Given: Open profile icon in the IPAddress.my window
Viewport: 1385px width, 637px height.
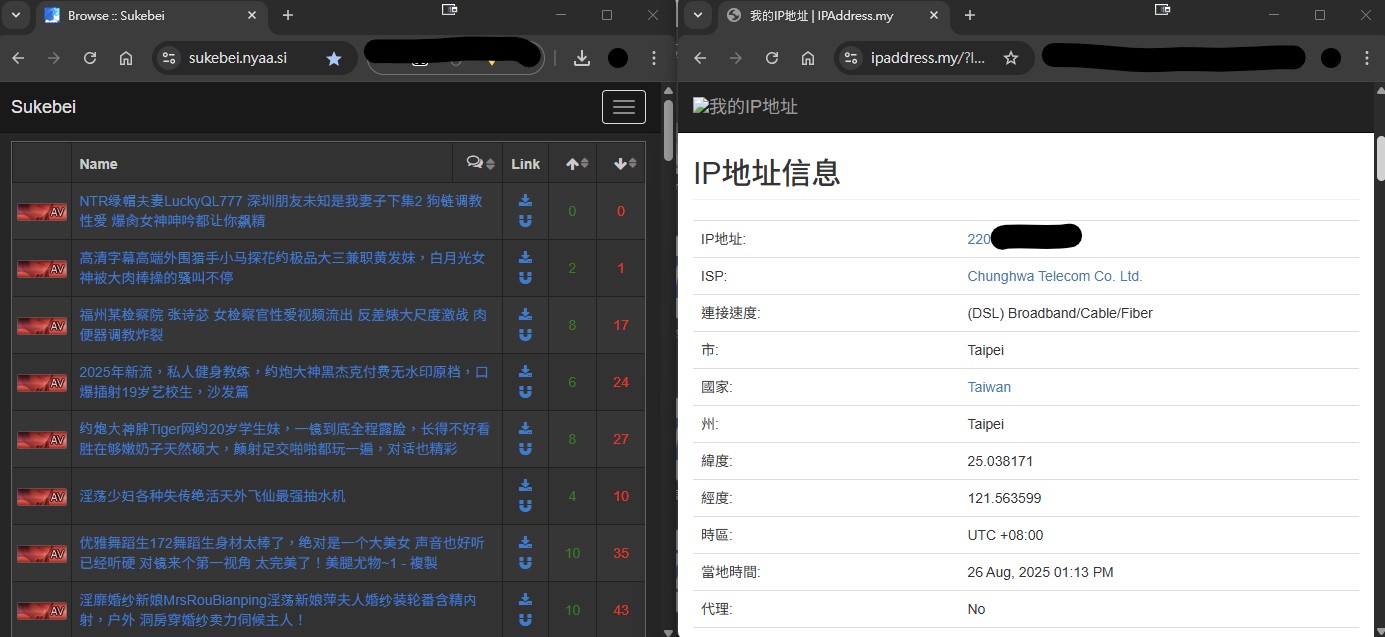Looking at the screenshot, I should [1330, 58].
